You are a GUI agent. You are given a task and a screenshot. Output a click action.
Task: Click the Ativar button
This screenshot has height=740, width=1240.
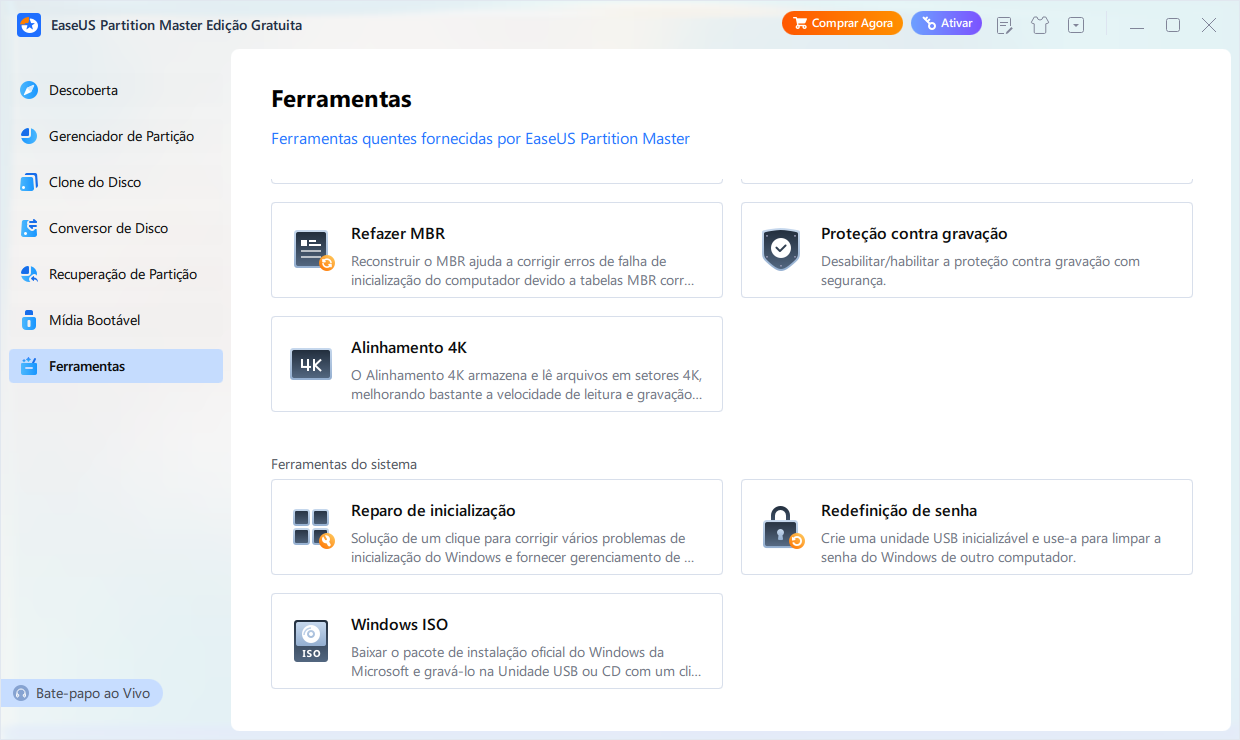tap(946, 23)
